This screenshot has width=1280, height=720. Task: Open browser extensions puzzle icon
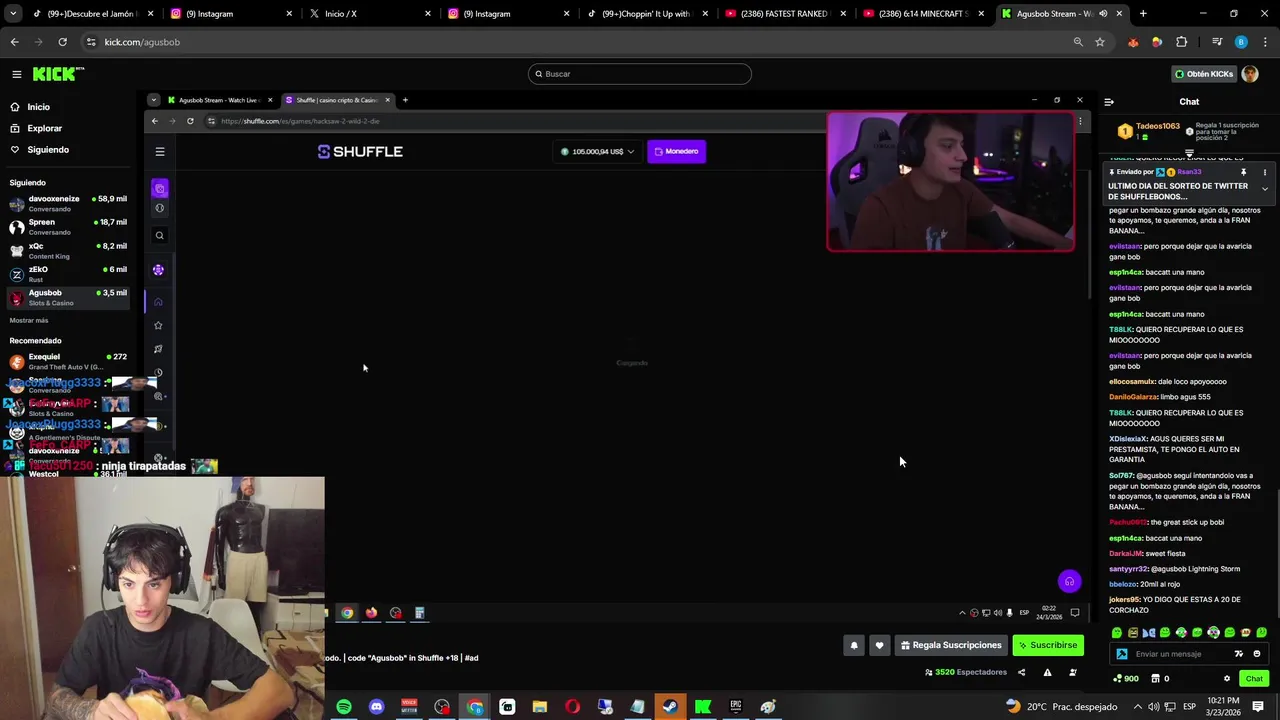click(1181, 42)
